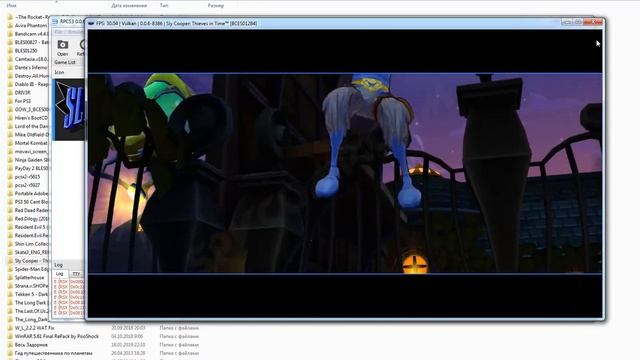
Task: Click the Размер column header in Explorer
Action: tap(216, 6)
